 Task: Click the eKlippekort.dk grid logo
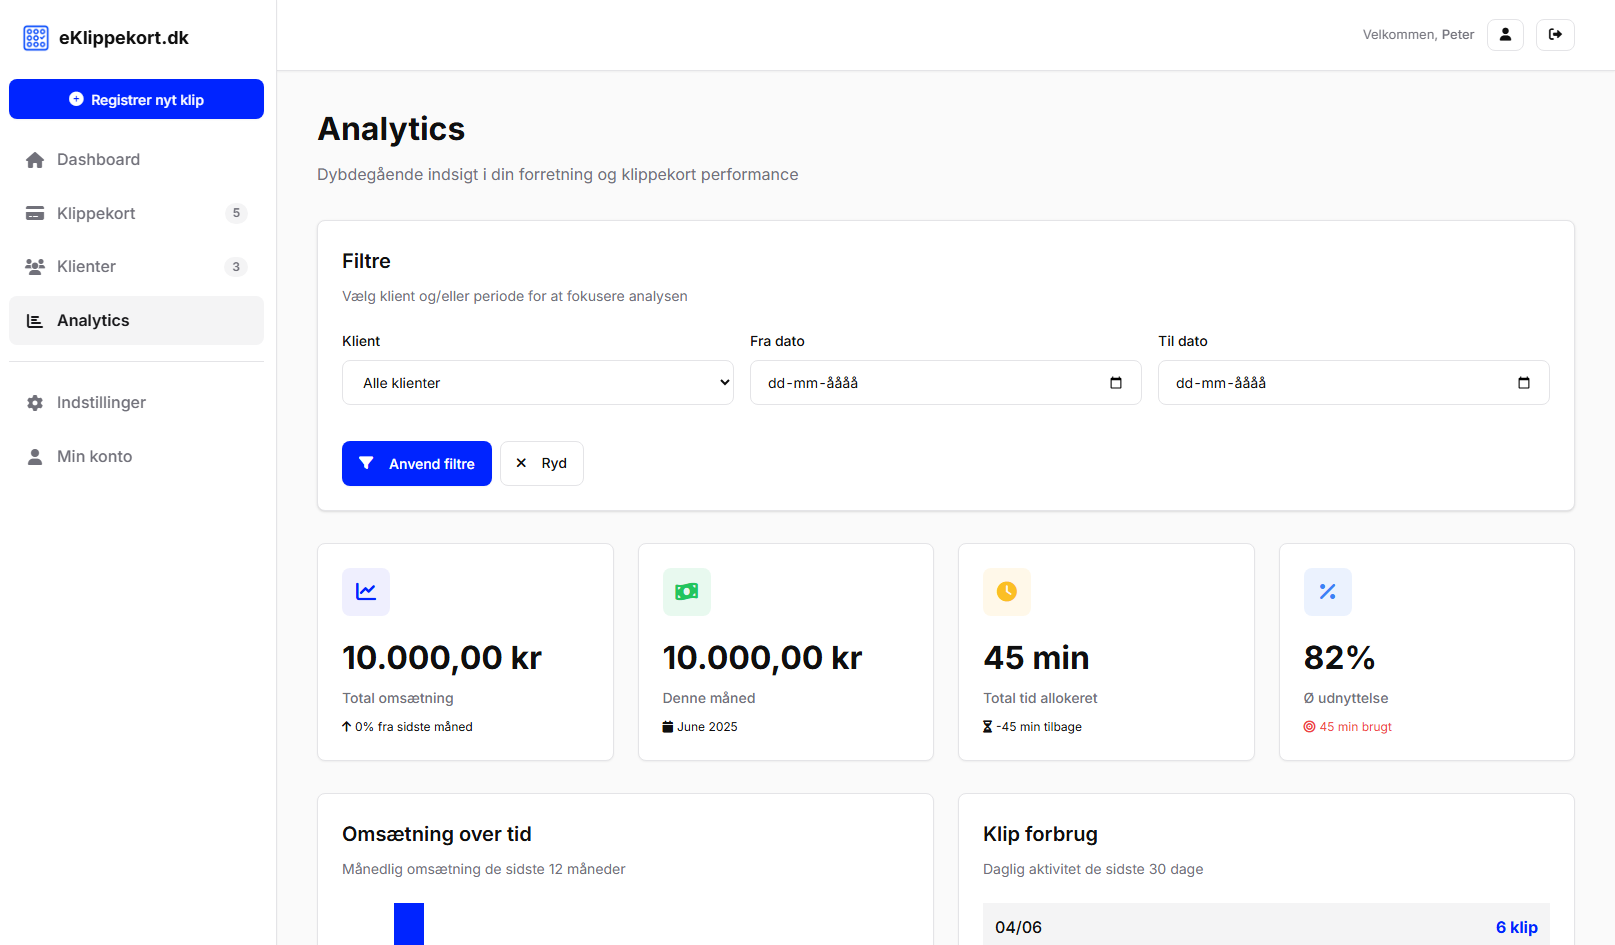tap(36, 37)
